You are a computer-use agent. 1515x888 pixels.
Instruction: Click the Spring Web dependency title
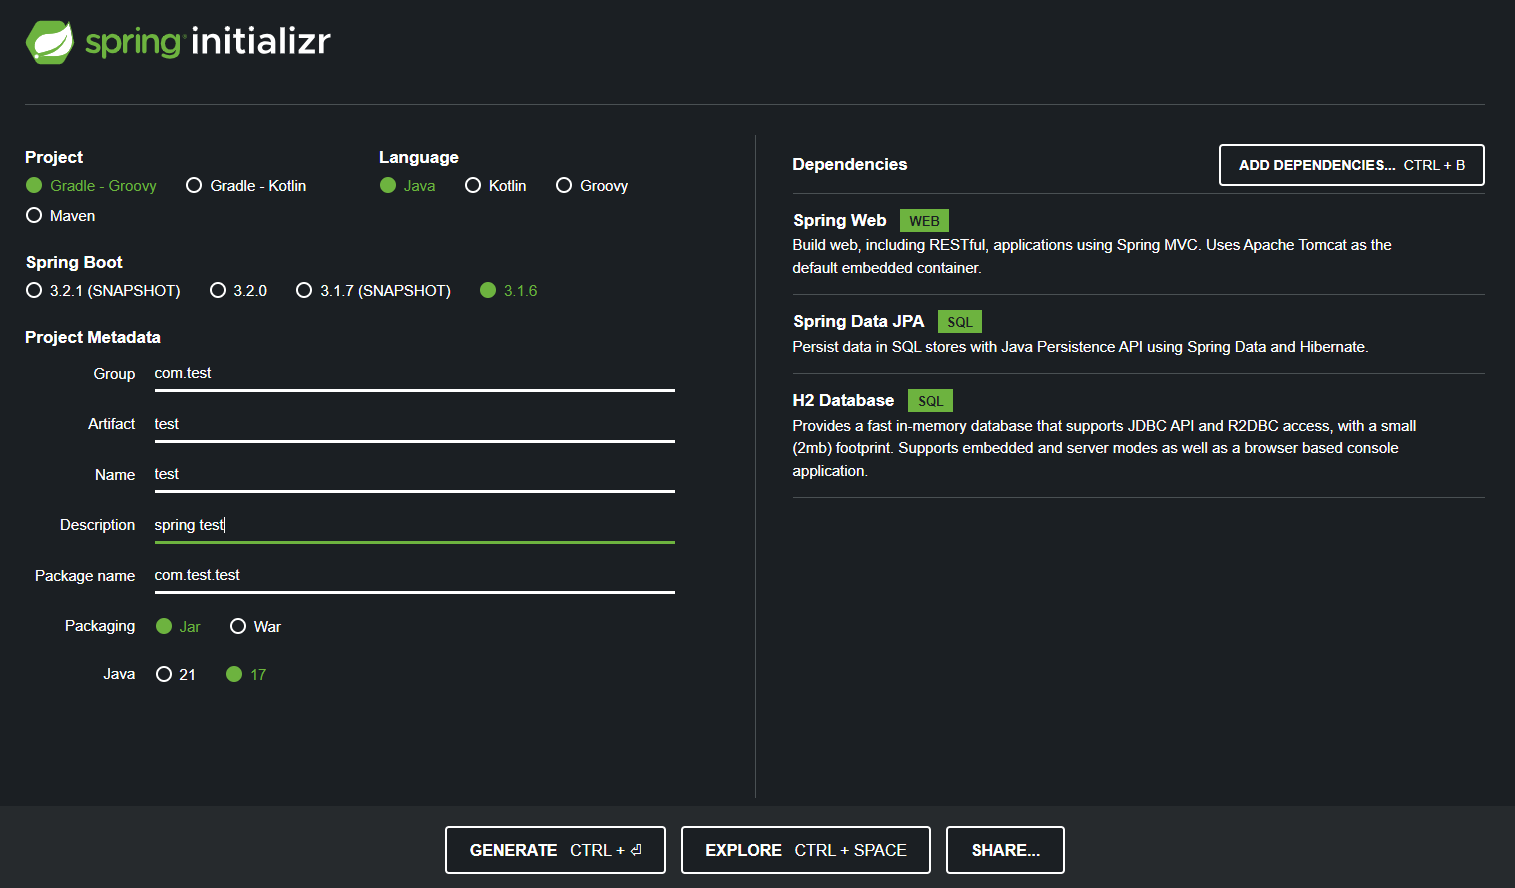[839, 221]
